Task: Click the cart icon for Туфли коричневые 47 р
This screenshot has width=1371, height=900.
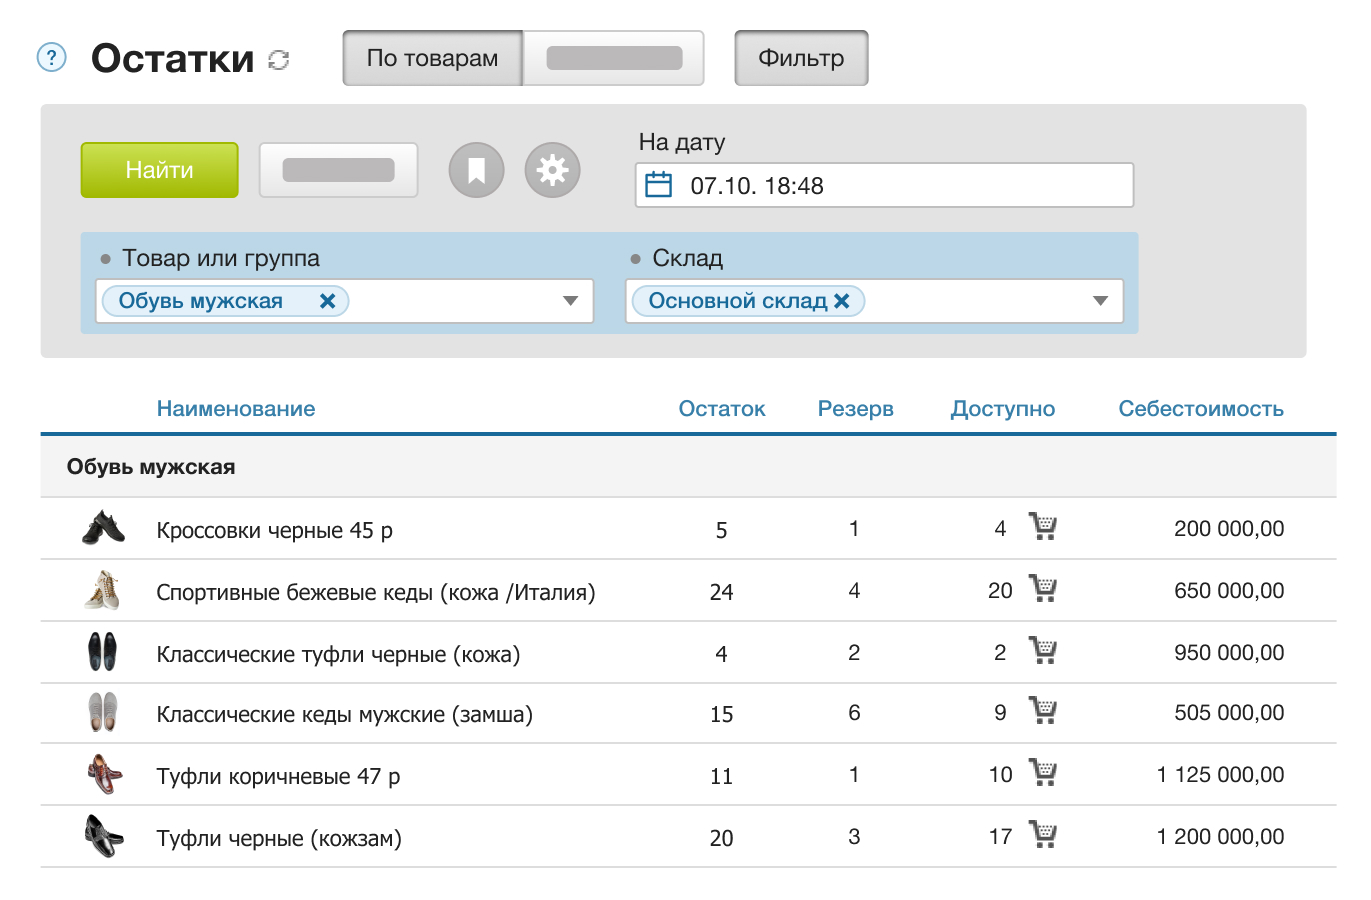Action: tap(1043, 772)
